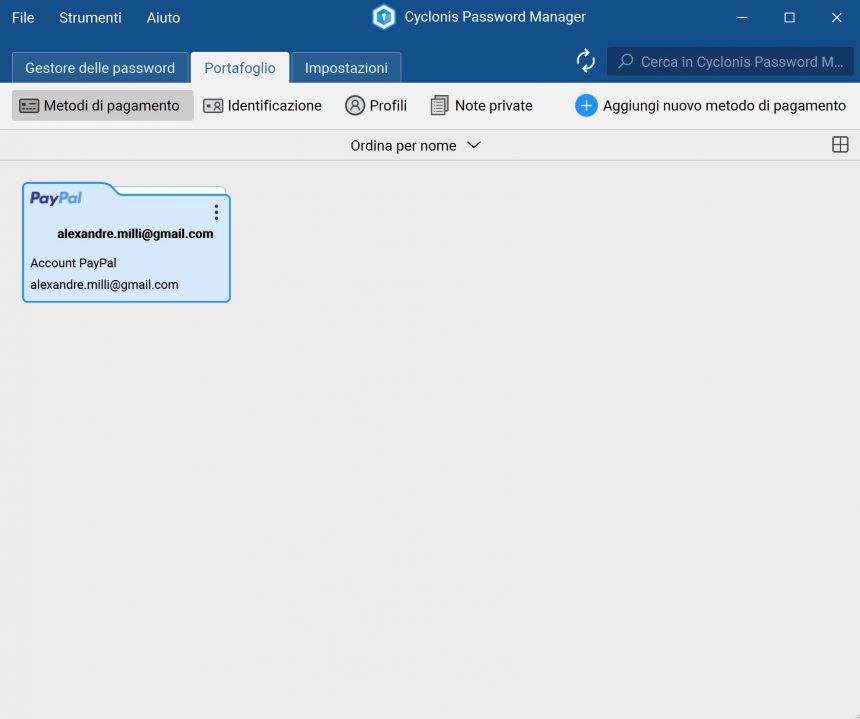Close the Cyclonis Password Manager window
Image resolution: width=860 pixels, height=719 pixels.
[x=836, y=18]
